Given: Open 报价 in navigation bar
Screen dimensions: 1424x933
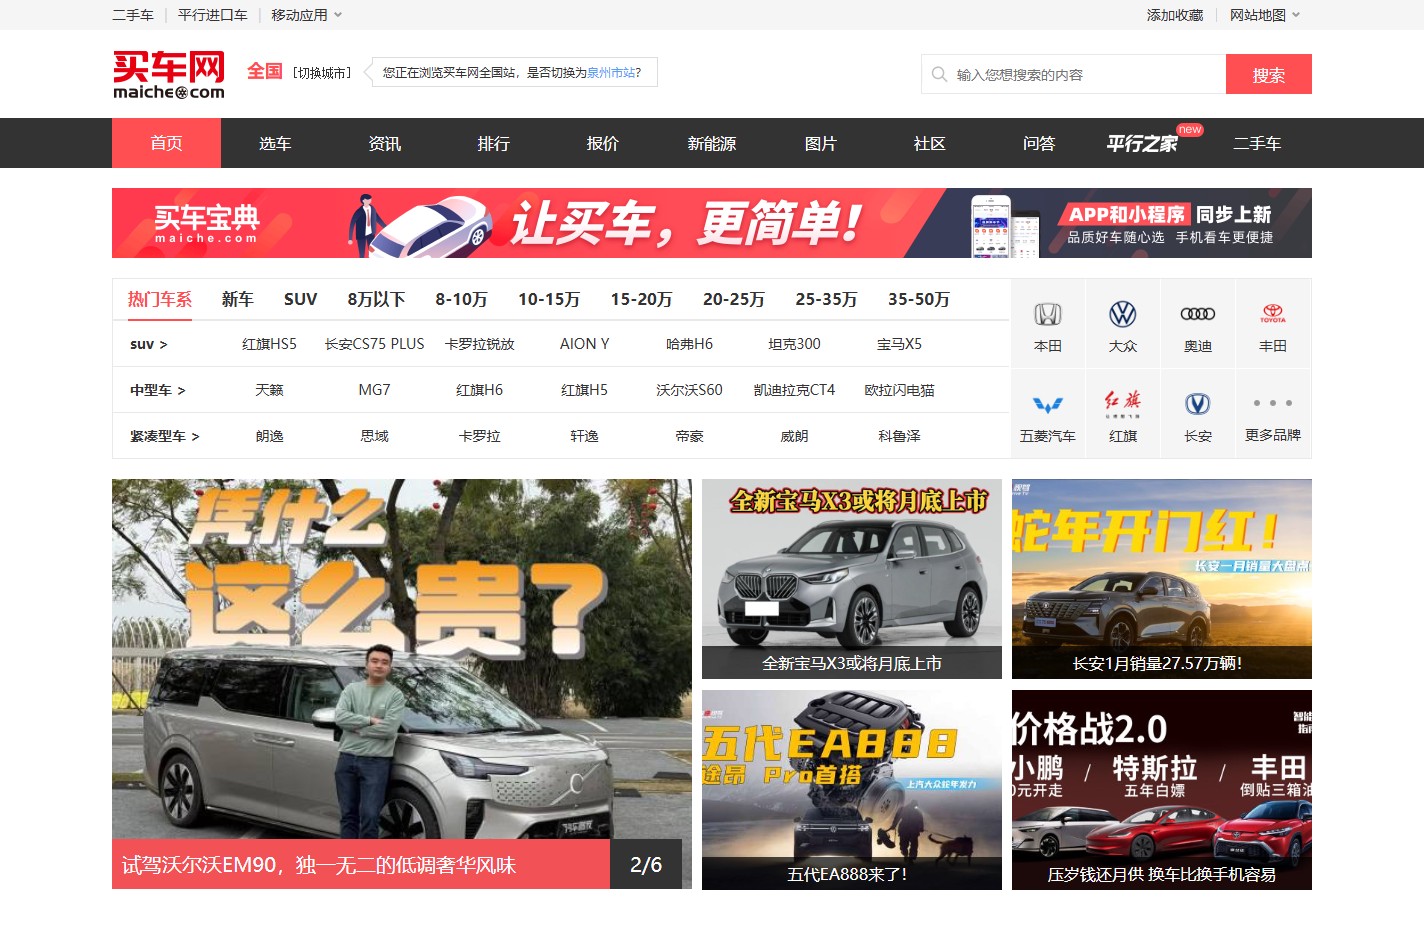Looking at the screenshot, I should [x=602, y=143].
